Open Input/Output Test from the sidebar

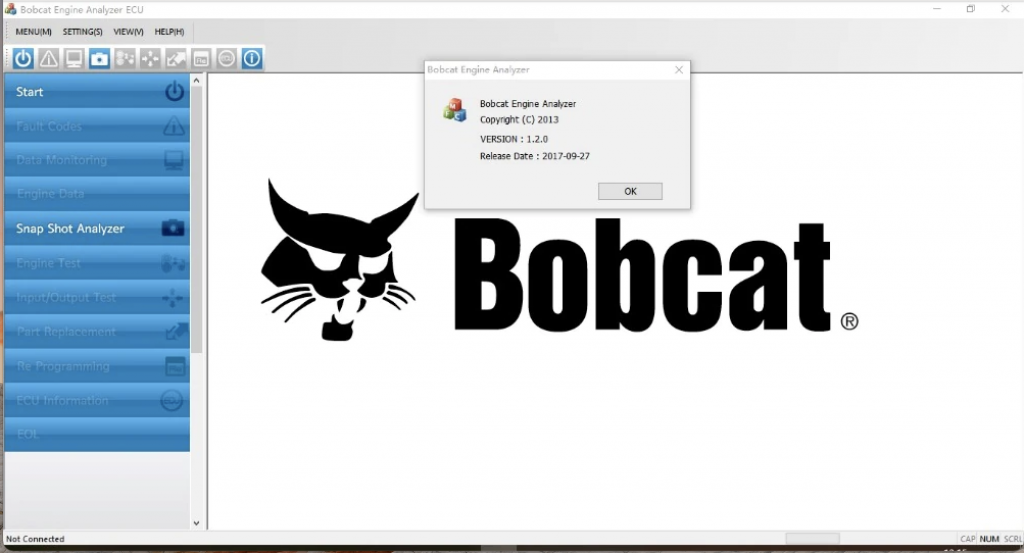pos(97,298)
